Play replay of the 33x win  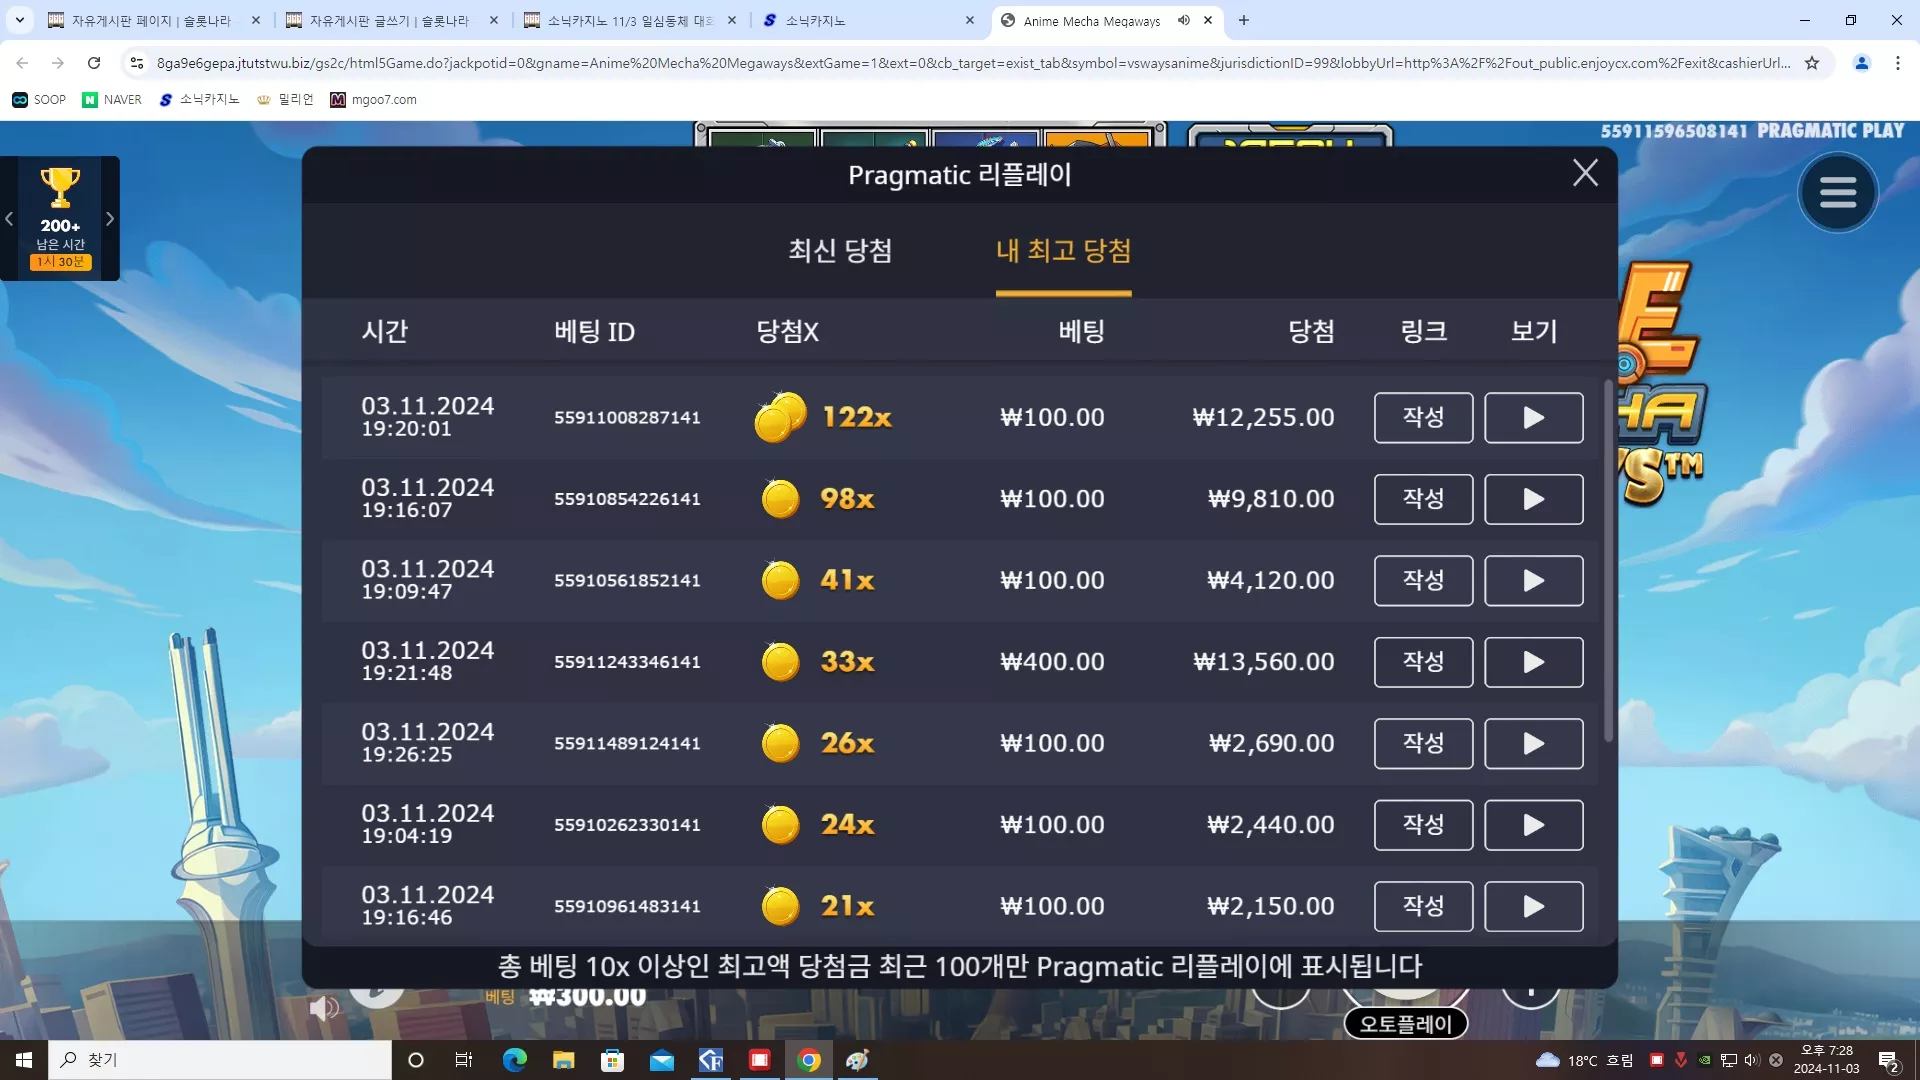pyautogui.click(x=1533, y=662)
